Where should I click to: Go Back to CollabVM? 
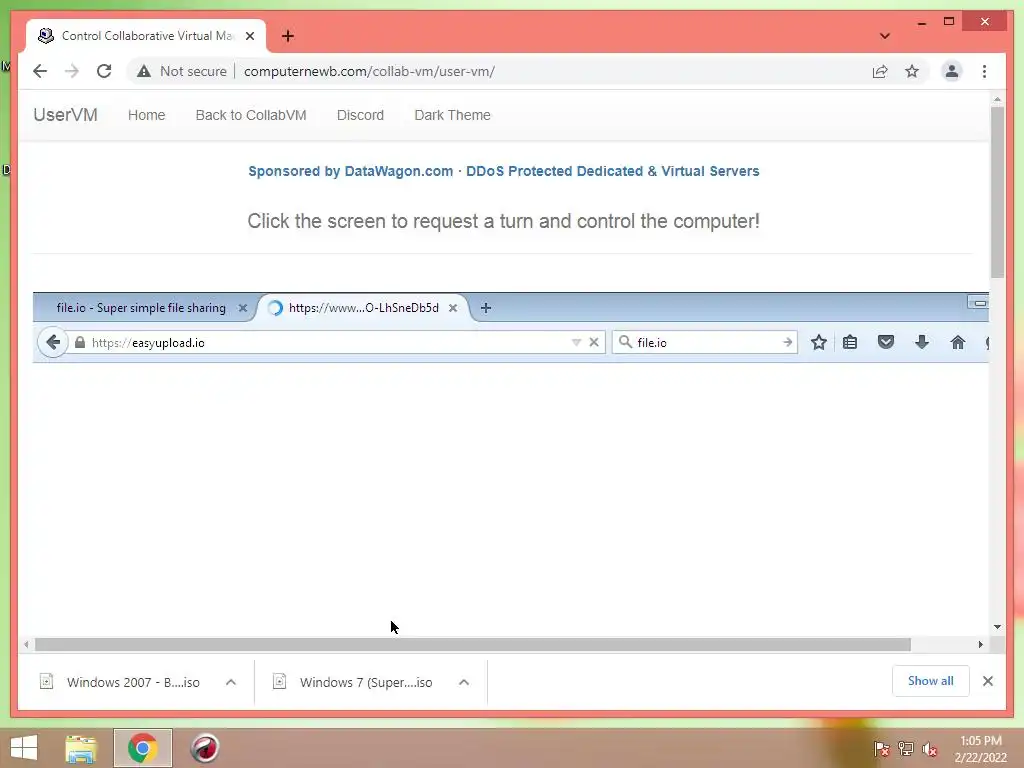[251, 115]
